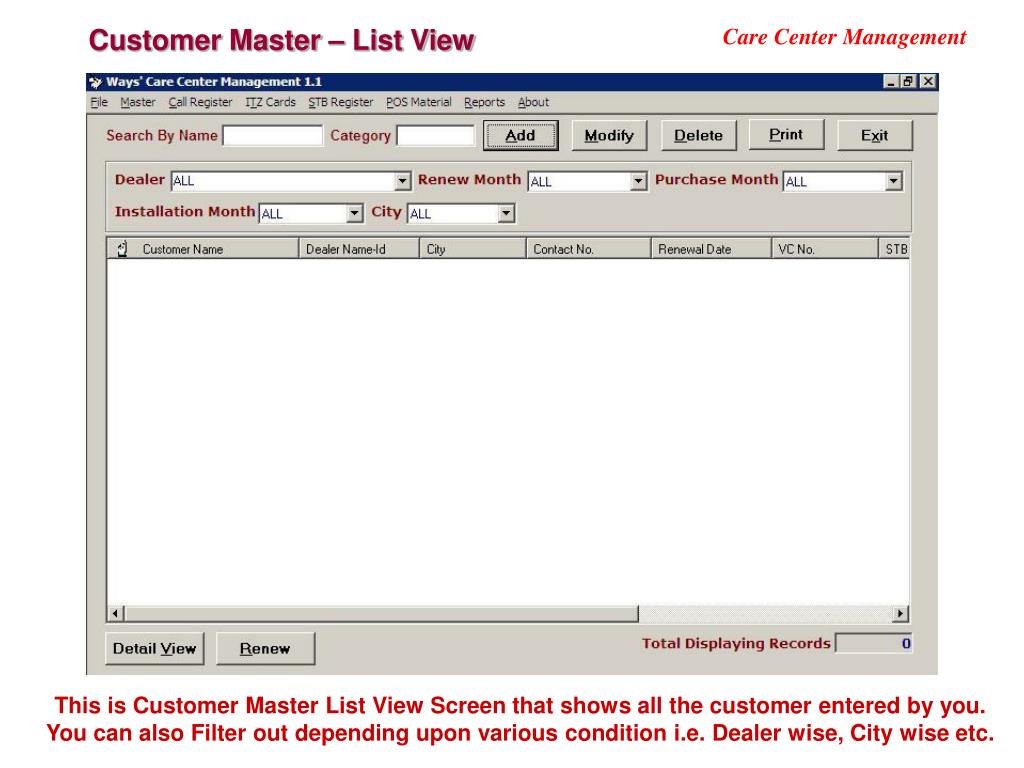The width and height of the screenshot is (1024, 768).
Task: Sort by Contact No. column header
Action: [x=588, y=249]
